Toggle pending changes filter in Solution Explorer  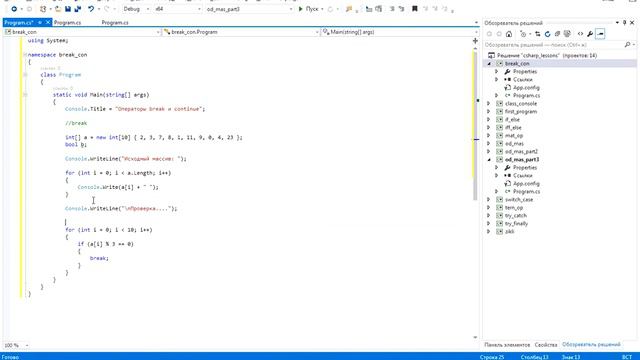[x=523, y=34]
